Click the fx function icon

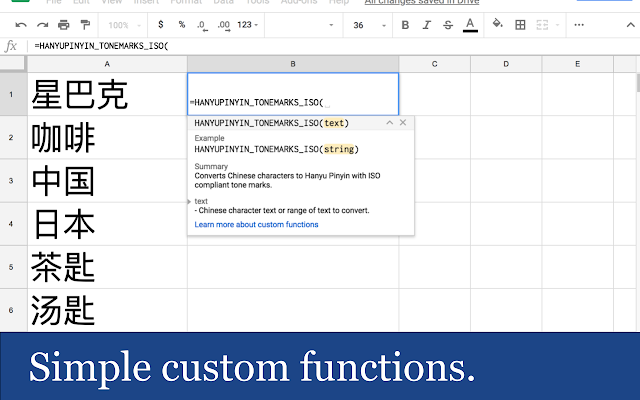click(11, 46)
